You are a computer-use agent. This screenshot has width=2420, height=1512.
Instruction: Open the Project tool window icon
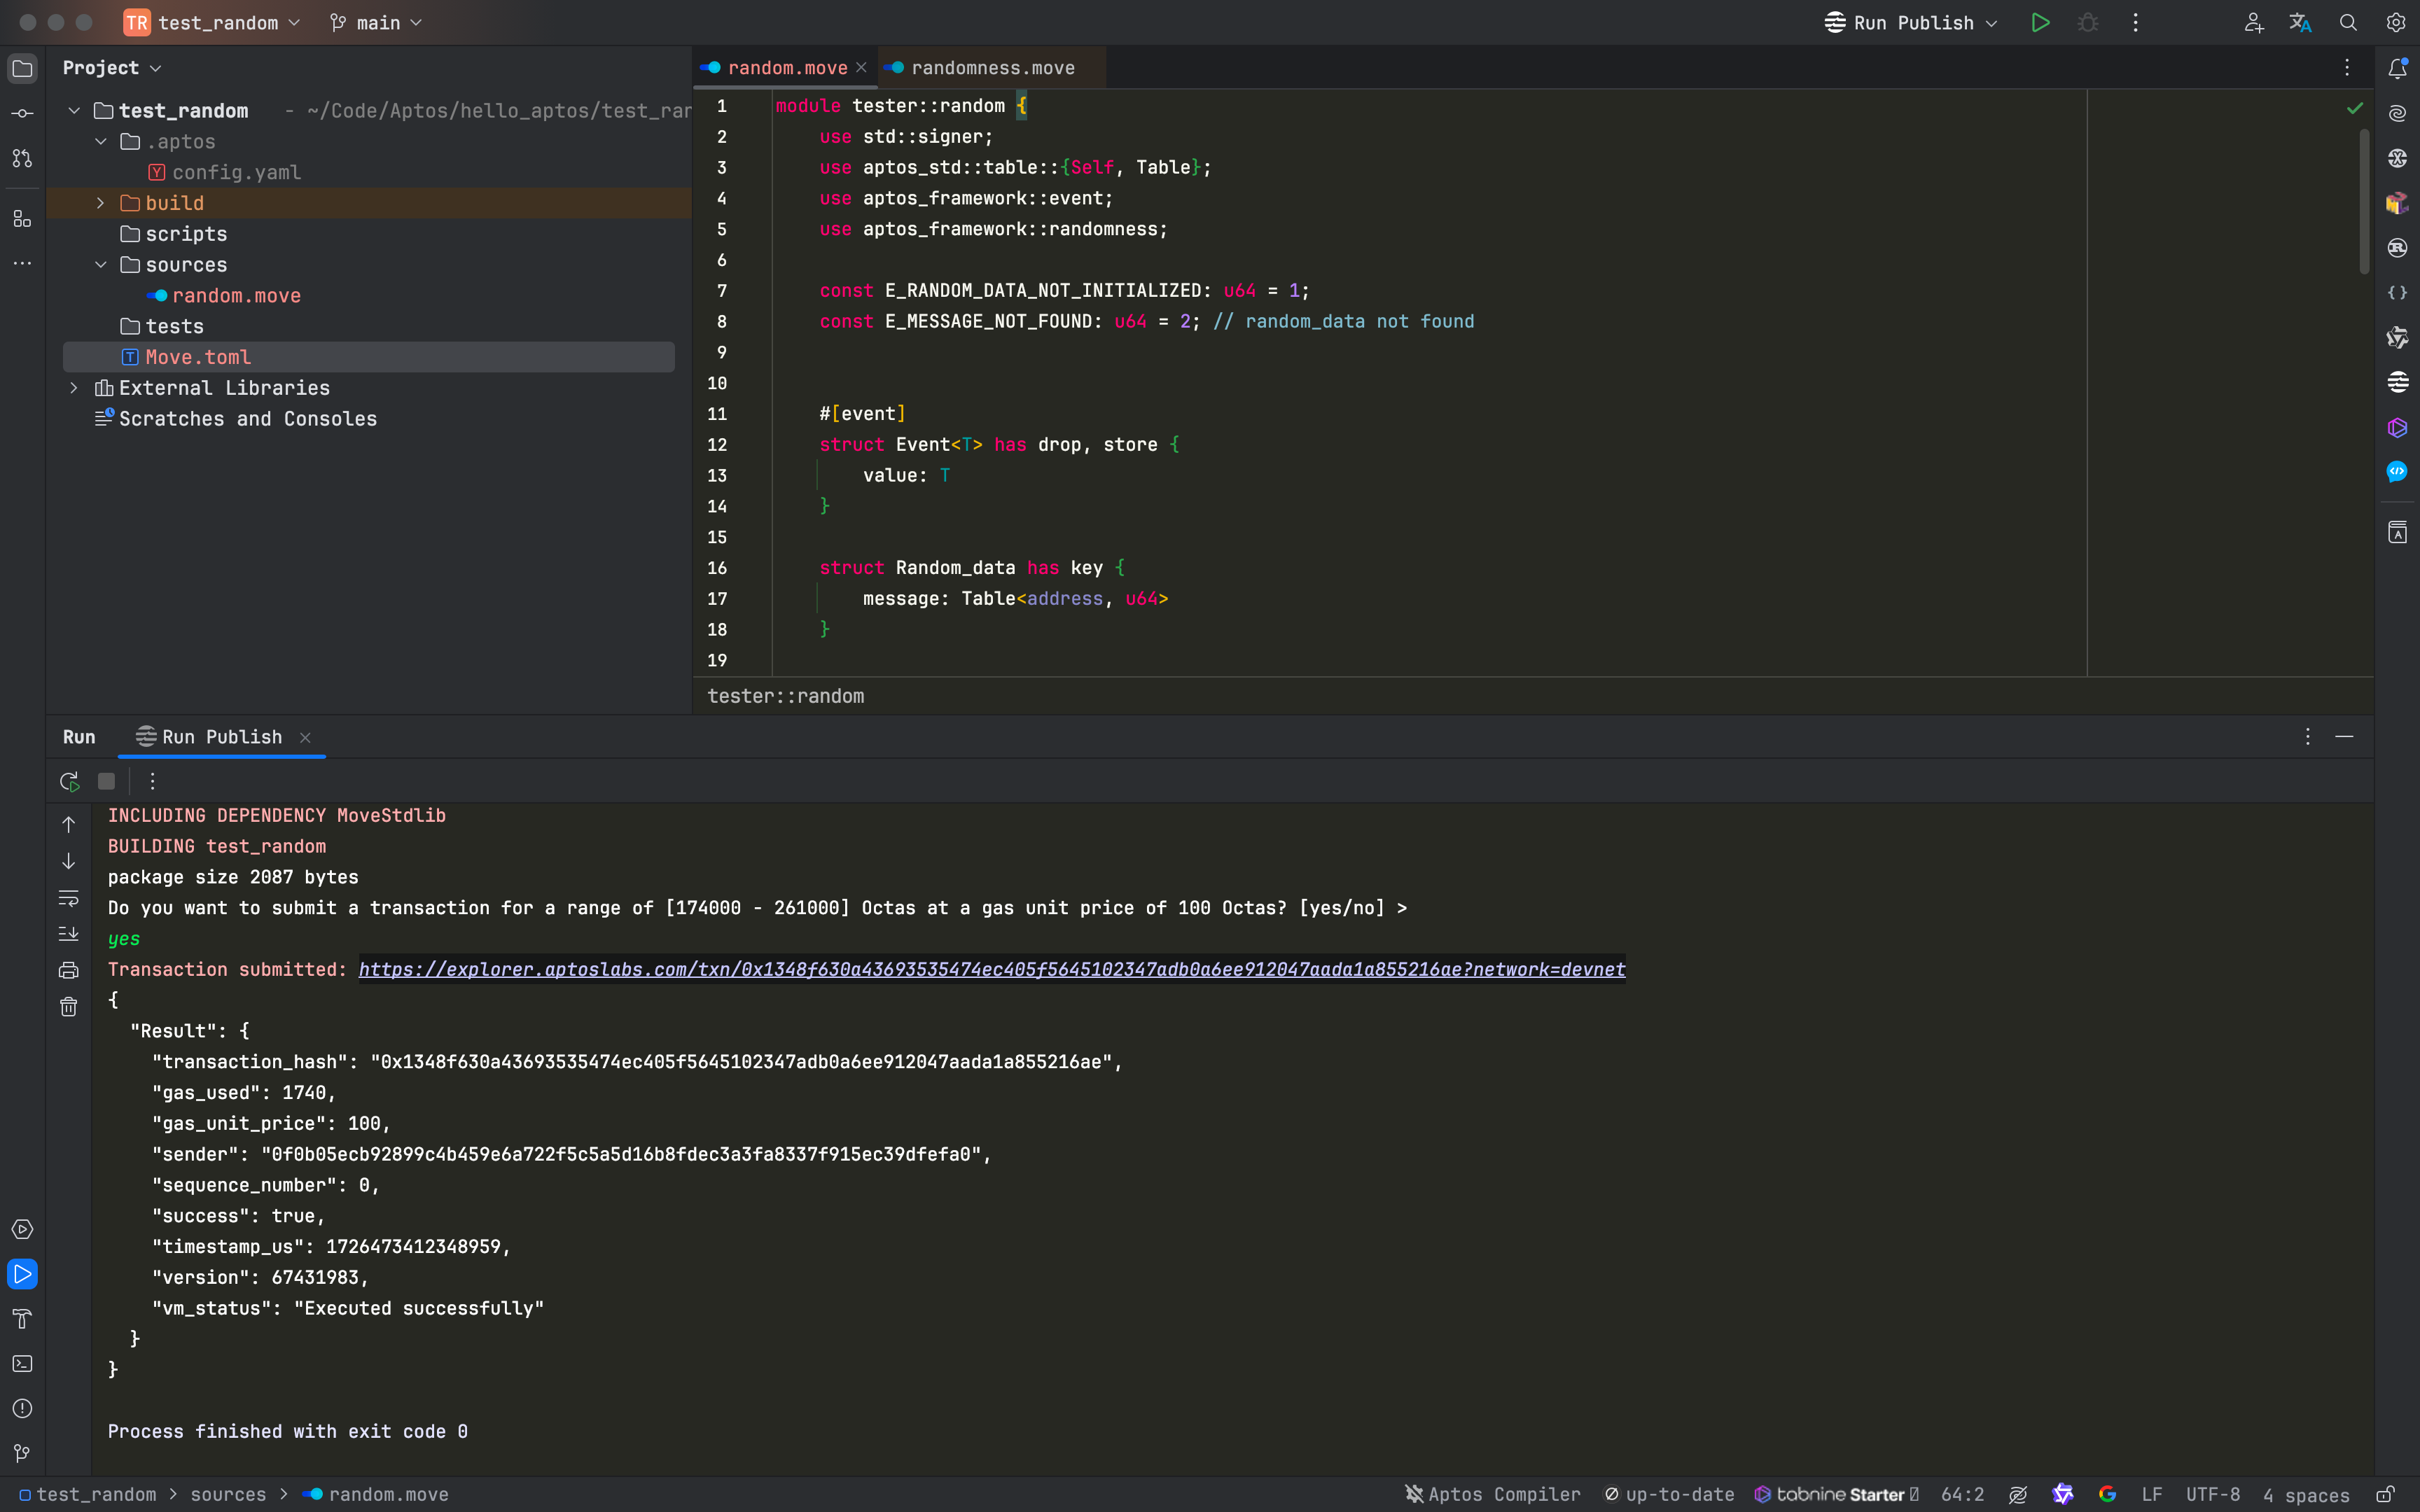[x=22, y=69]
